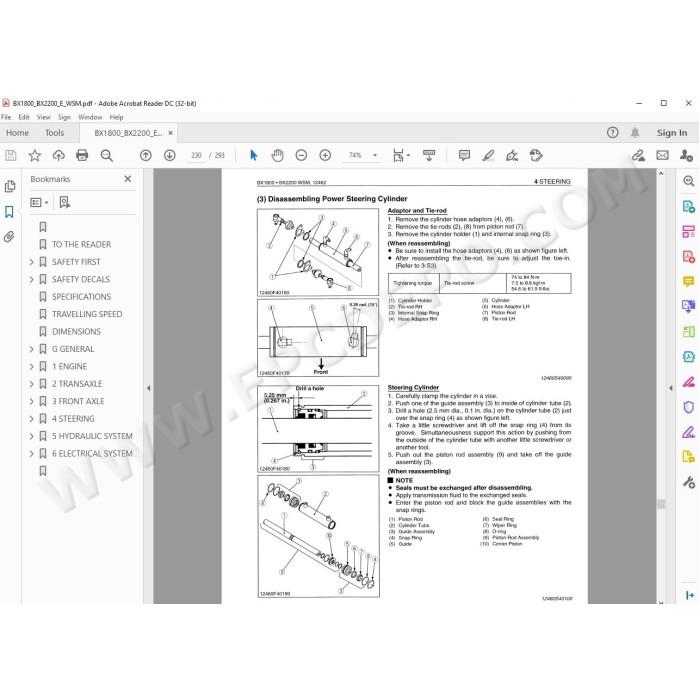
Task: Open the Sign menu
Action: (64, 117)
